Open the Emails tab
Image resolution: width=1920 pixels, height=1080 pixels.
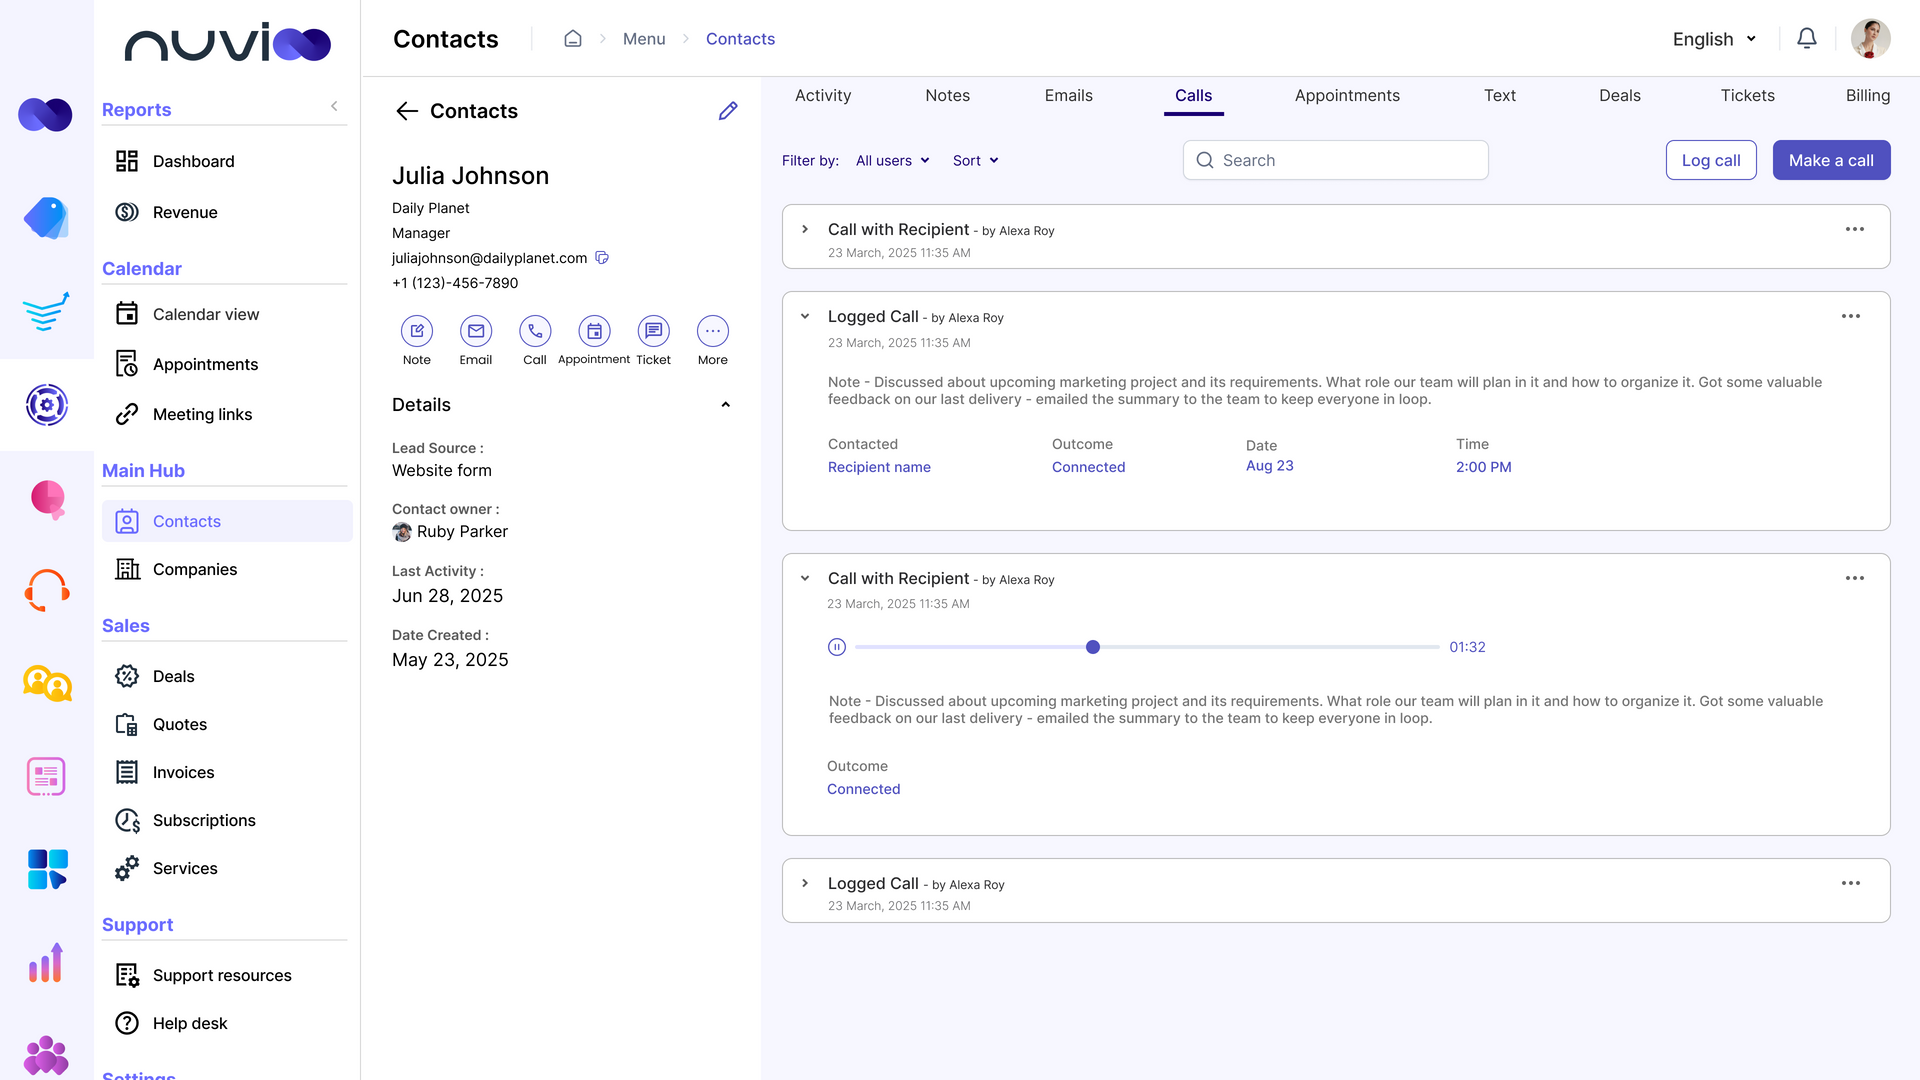tap(1068, 95)
